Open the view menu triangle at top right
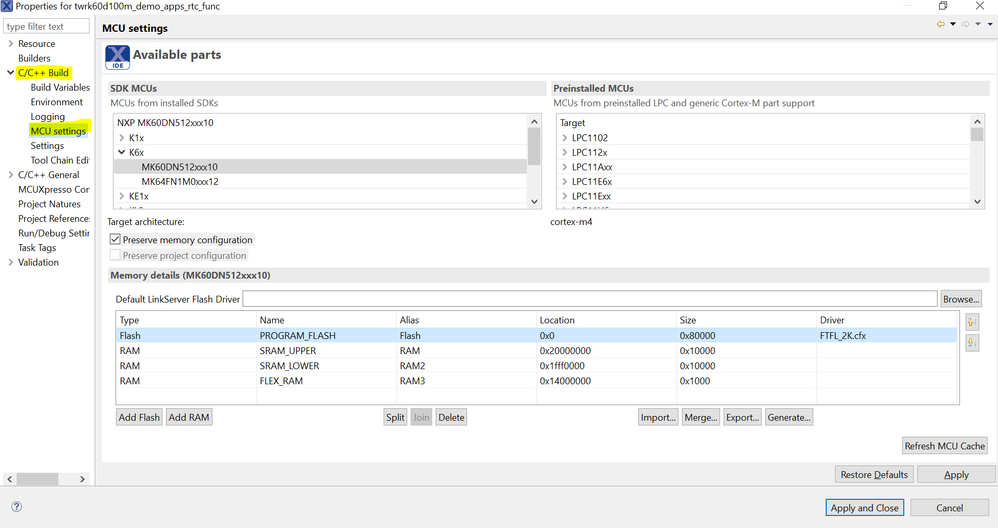 point(990,24)
